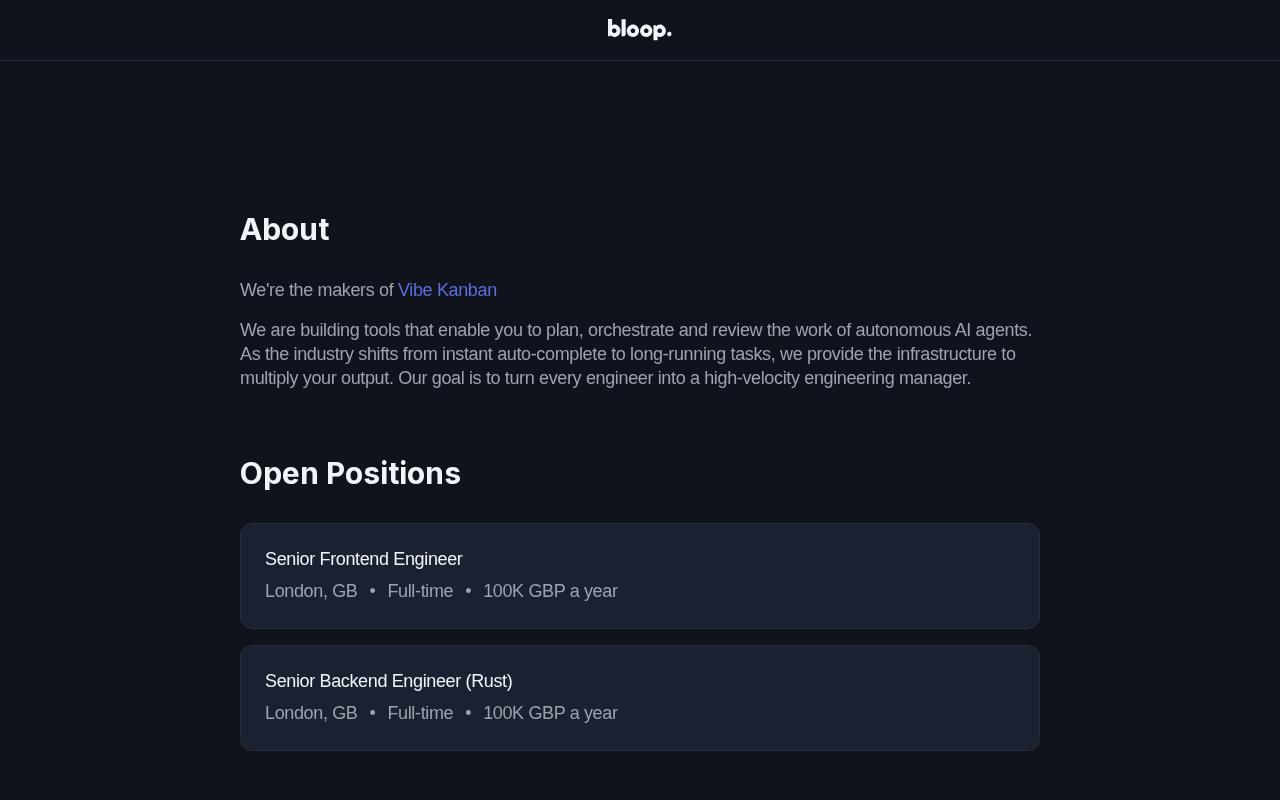Click the paragraph describing autonomous AI agents

636,354
